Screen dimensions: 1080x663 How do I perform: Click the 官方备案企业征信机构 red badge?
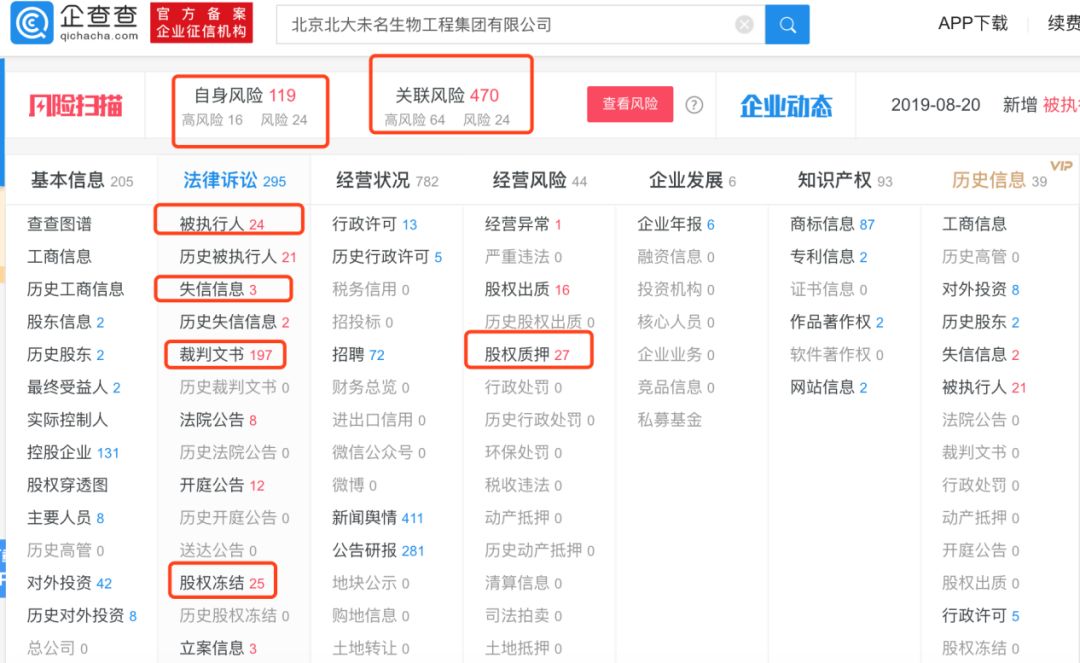click(201, 23)
